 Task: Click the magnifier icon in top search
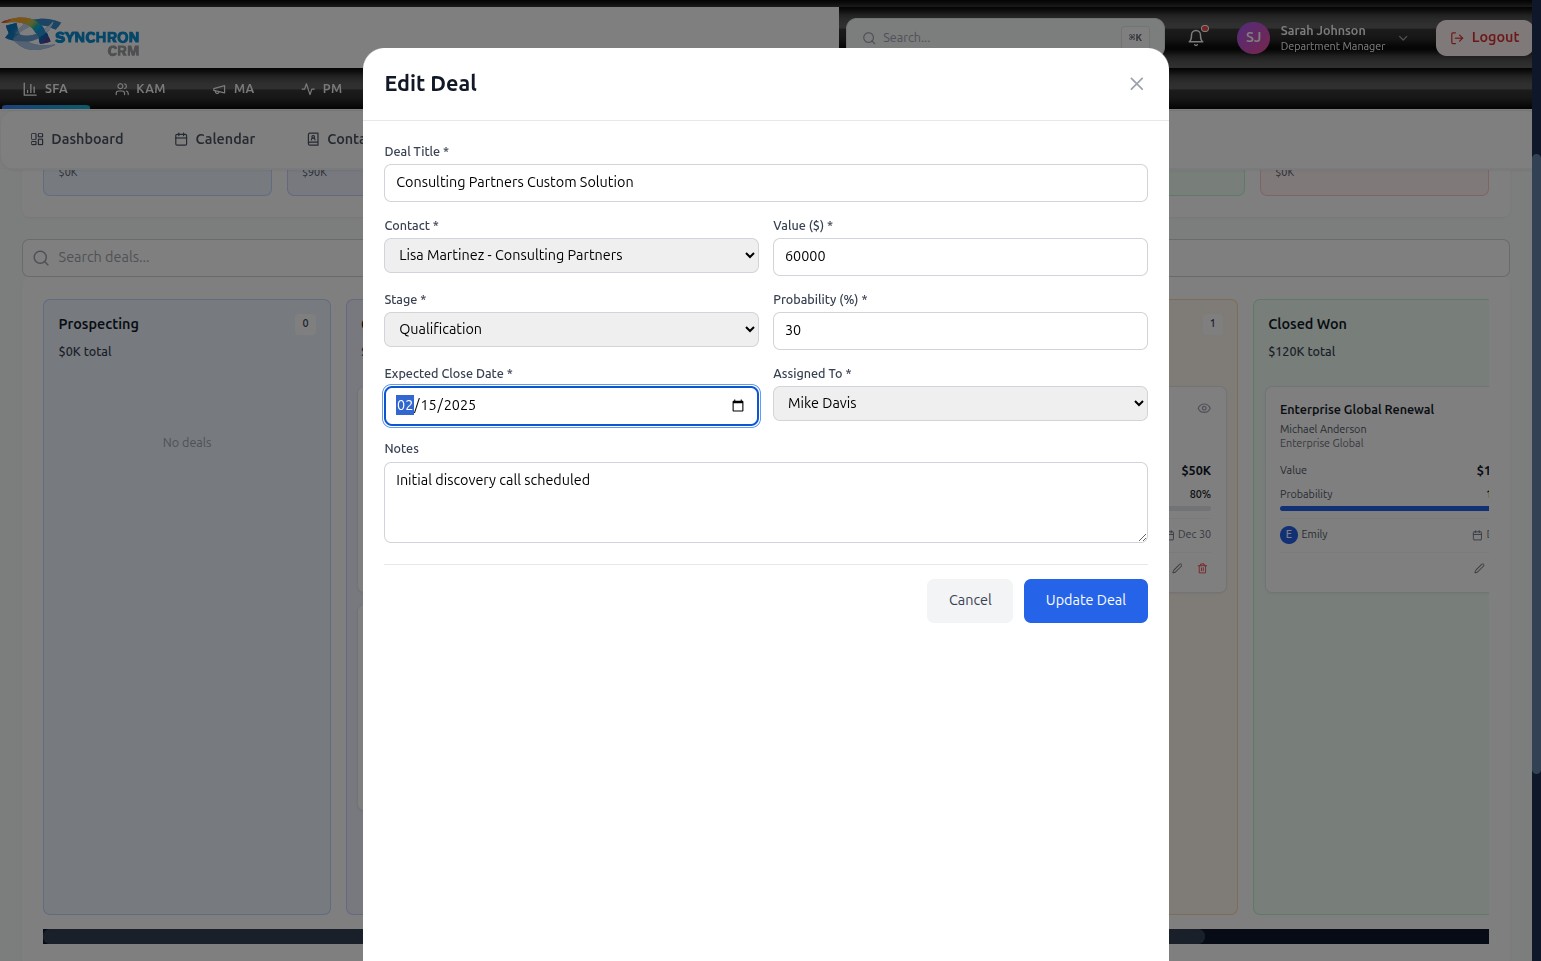coord(869,38)
